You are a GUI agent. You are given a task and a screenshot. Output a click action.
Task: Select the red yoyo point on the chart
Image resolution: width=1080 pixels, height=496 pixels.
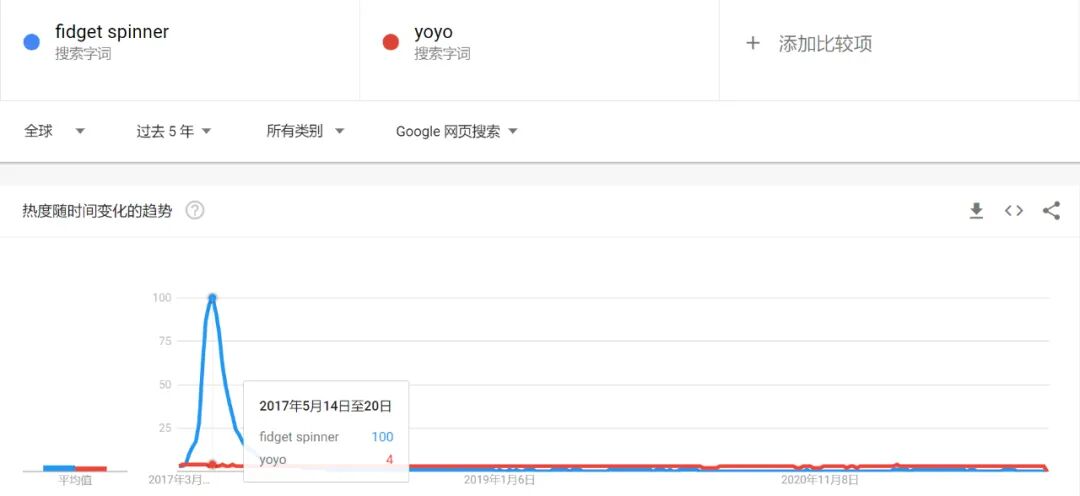212,464
